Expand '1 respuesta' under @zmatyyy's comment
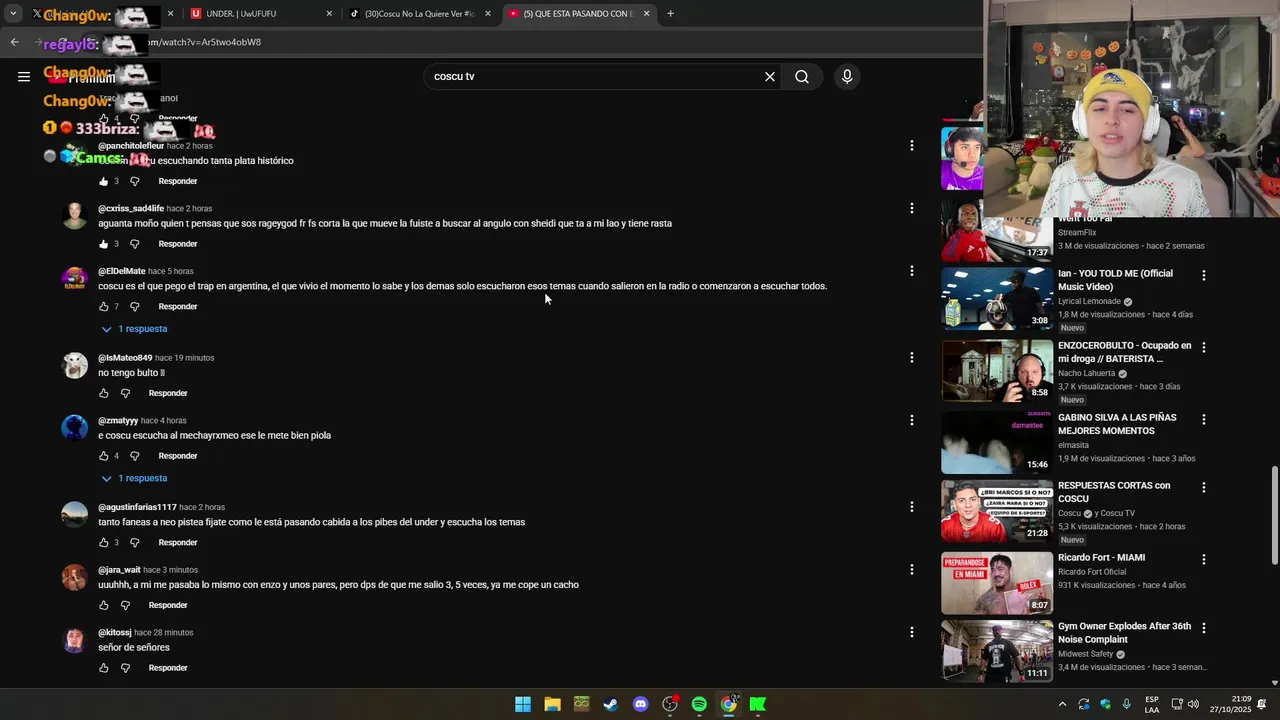 [x=134, y=478]
